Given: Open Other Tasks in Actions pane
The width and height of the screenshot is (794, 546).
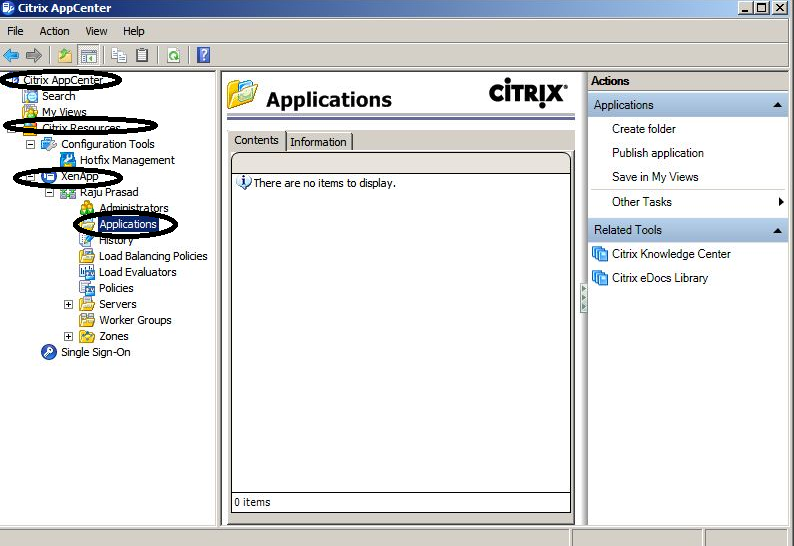Looking at the screenshot, I should point(642,202).
